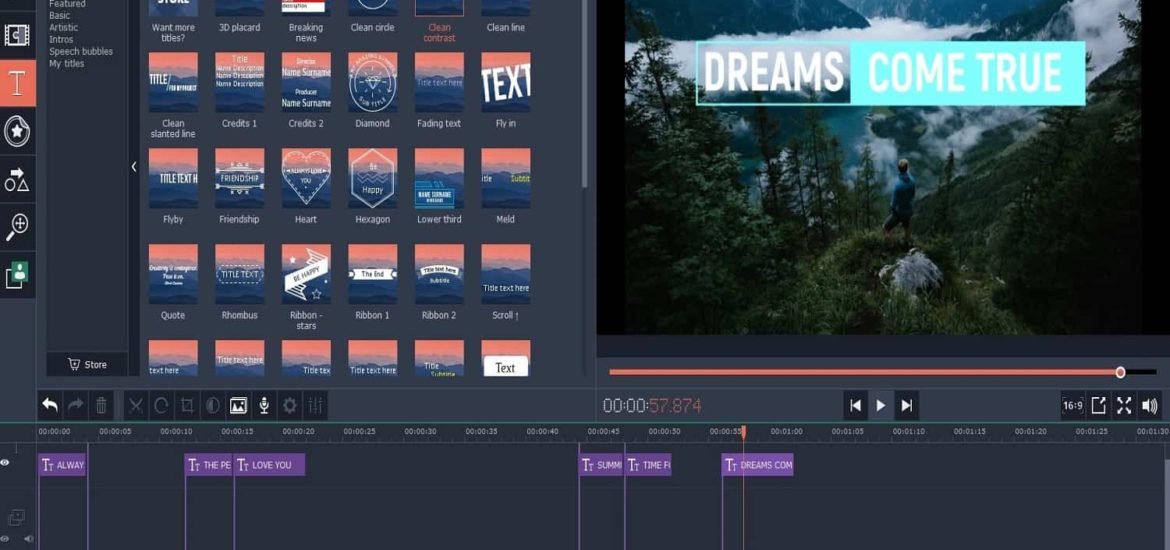Open Audio Properties equalizer icon
The image size is (1170, 550).
316,405
